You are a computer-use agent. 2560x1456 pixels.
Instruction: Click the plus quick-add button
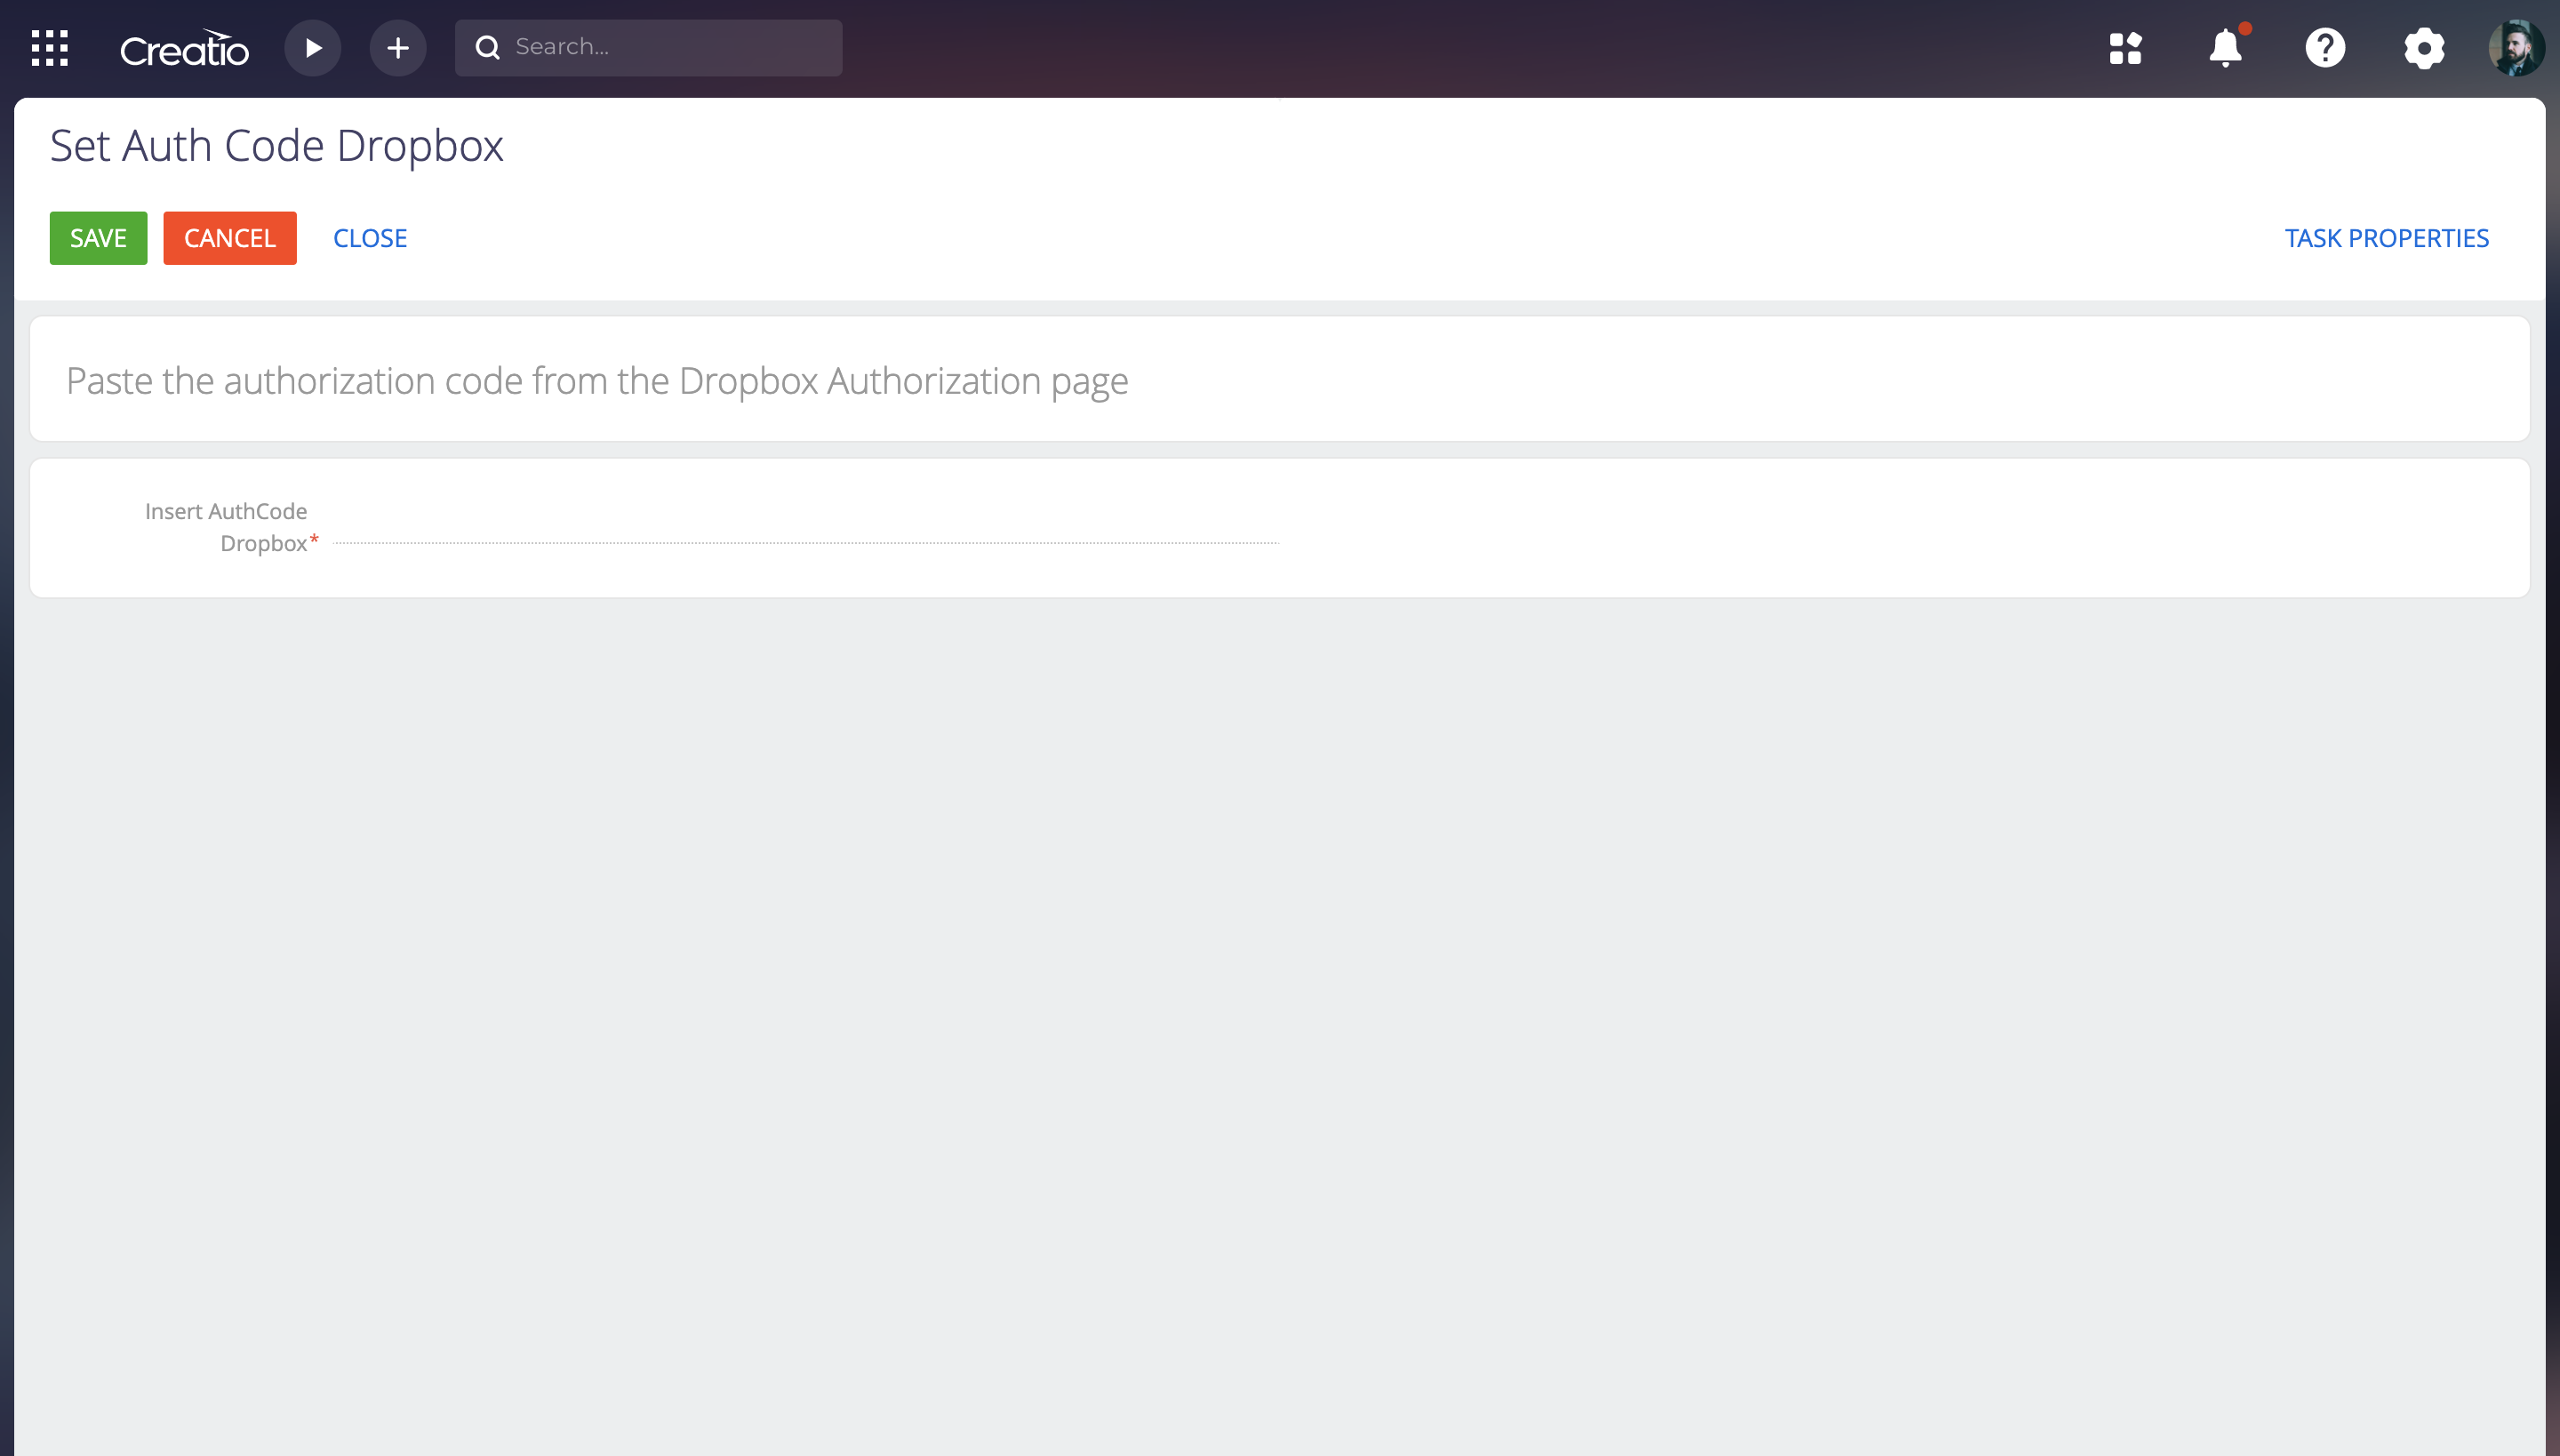point(398,48)
